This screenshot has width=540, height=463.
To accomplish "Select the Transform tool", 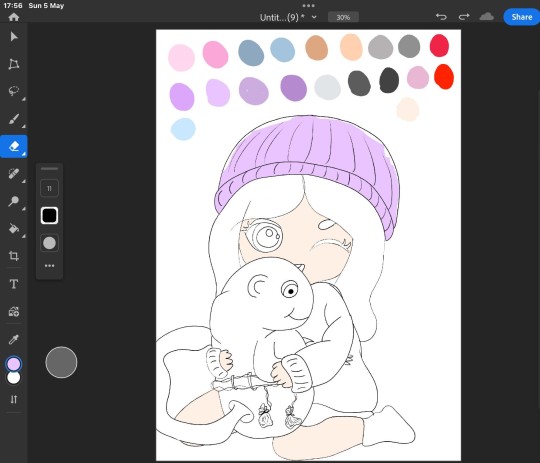I will click(14, 64).
